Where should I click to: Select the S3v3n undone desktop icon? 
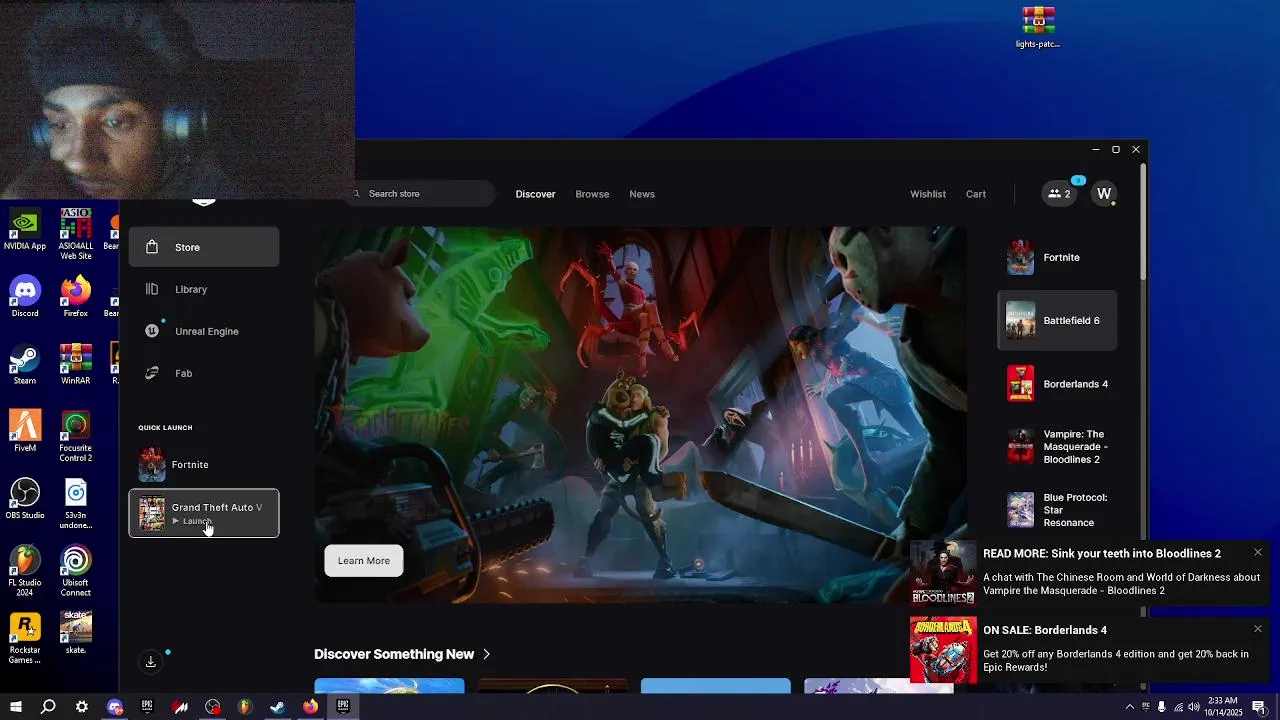(76, 504)
